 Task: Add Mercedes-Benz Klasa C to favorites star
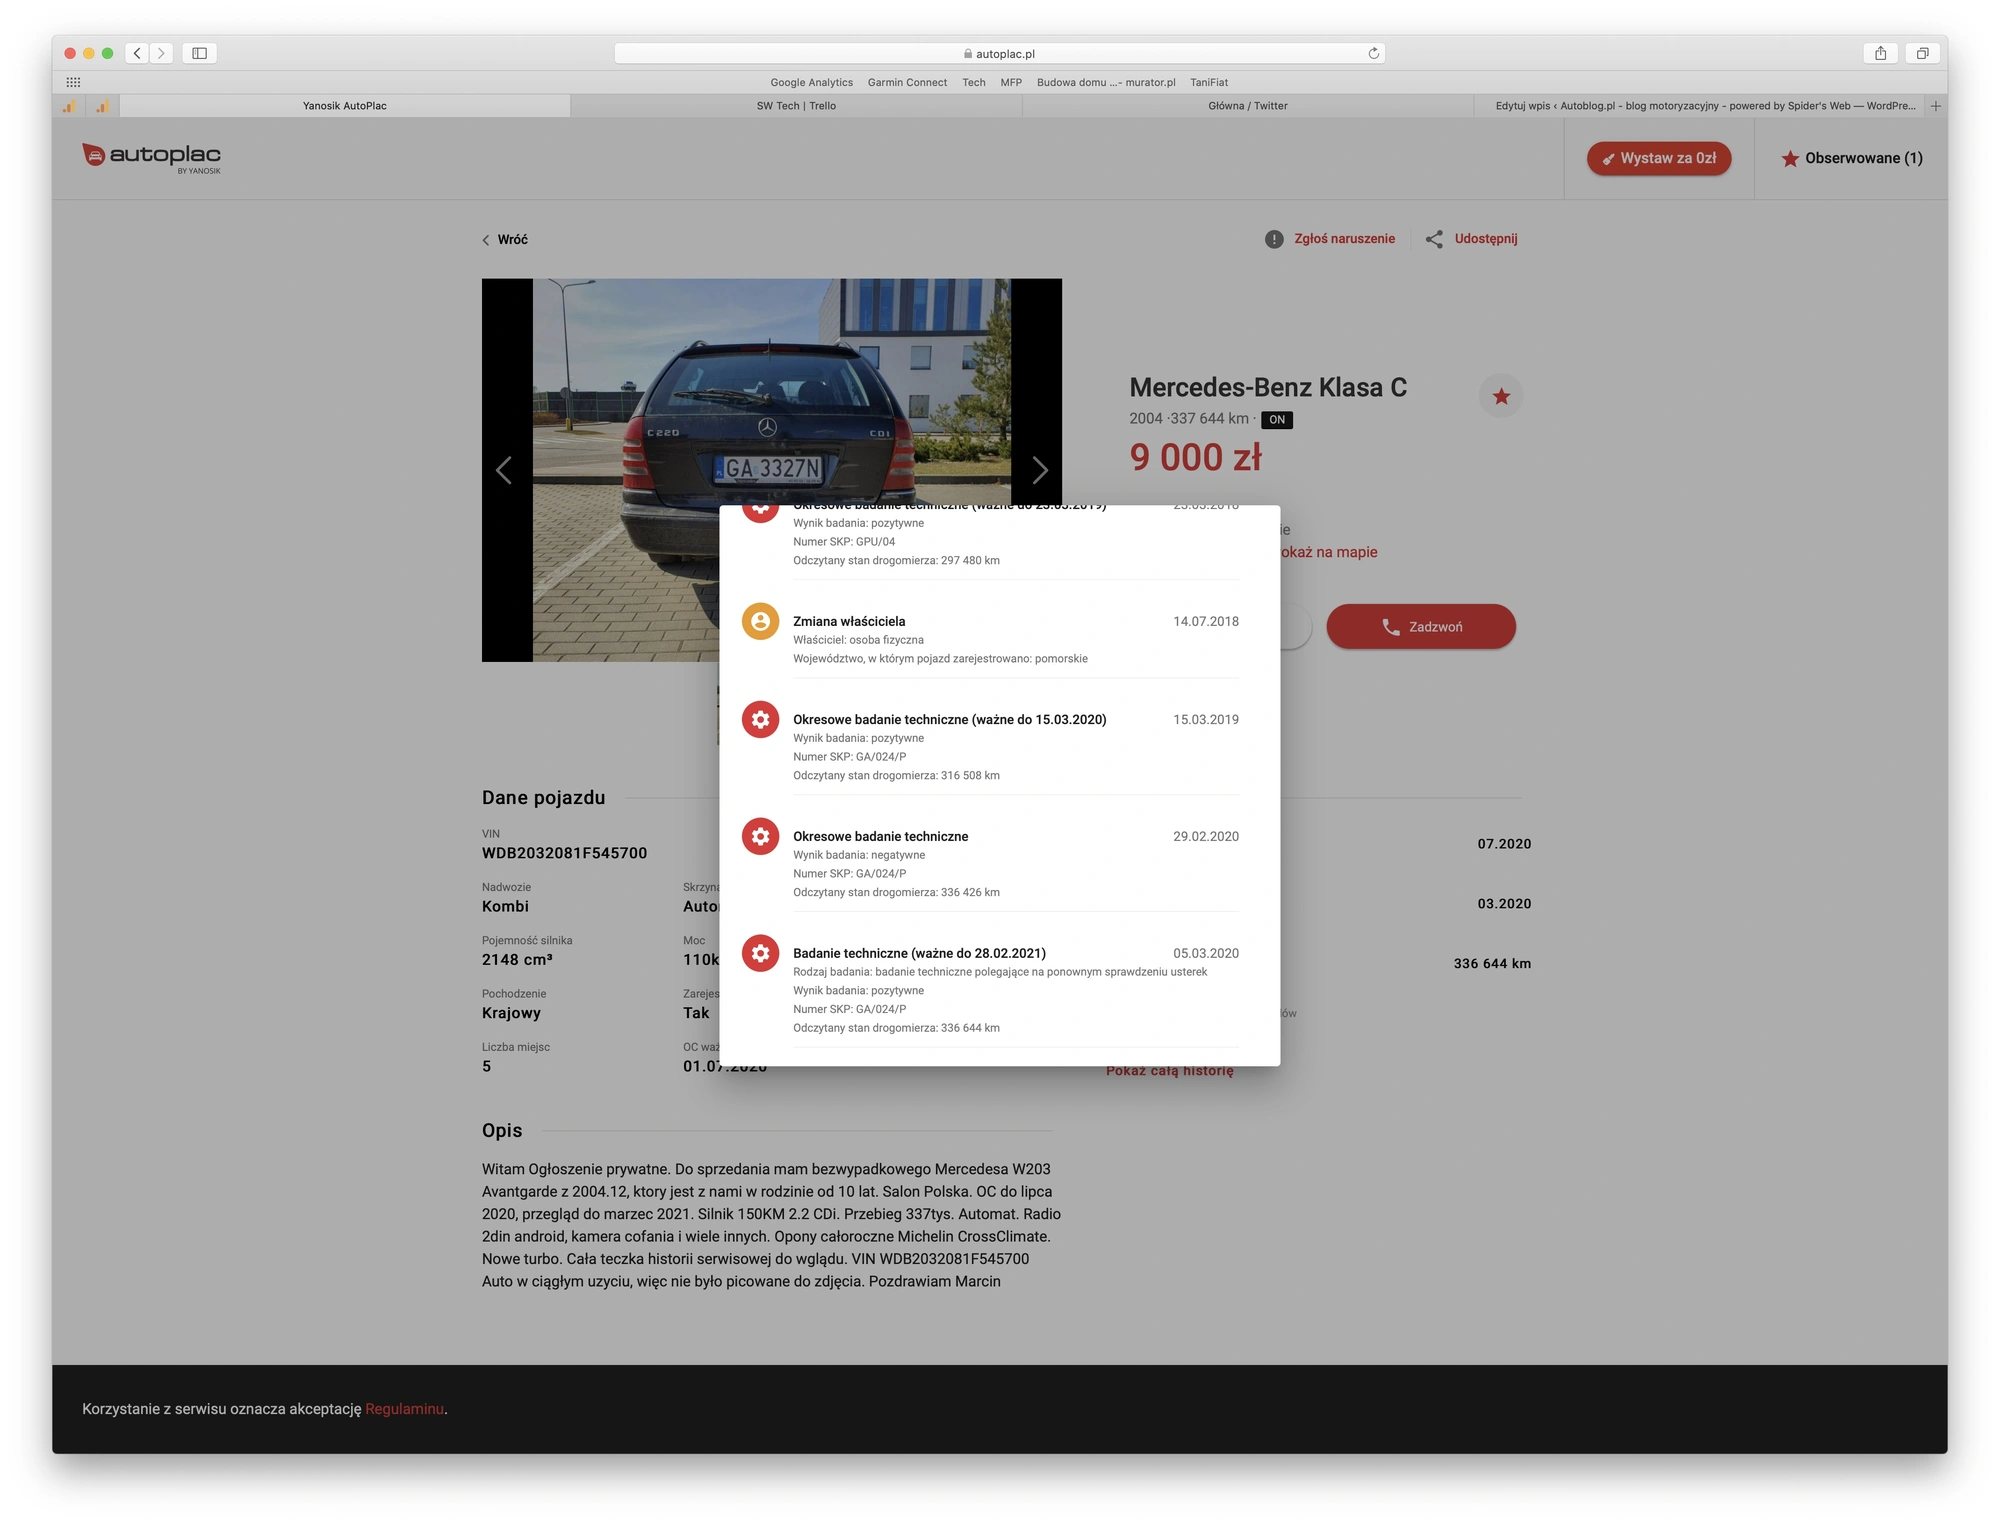coord(1501,397)
